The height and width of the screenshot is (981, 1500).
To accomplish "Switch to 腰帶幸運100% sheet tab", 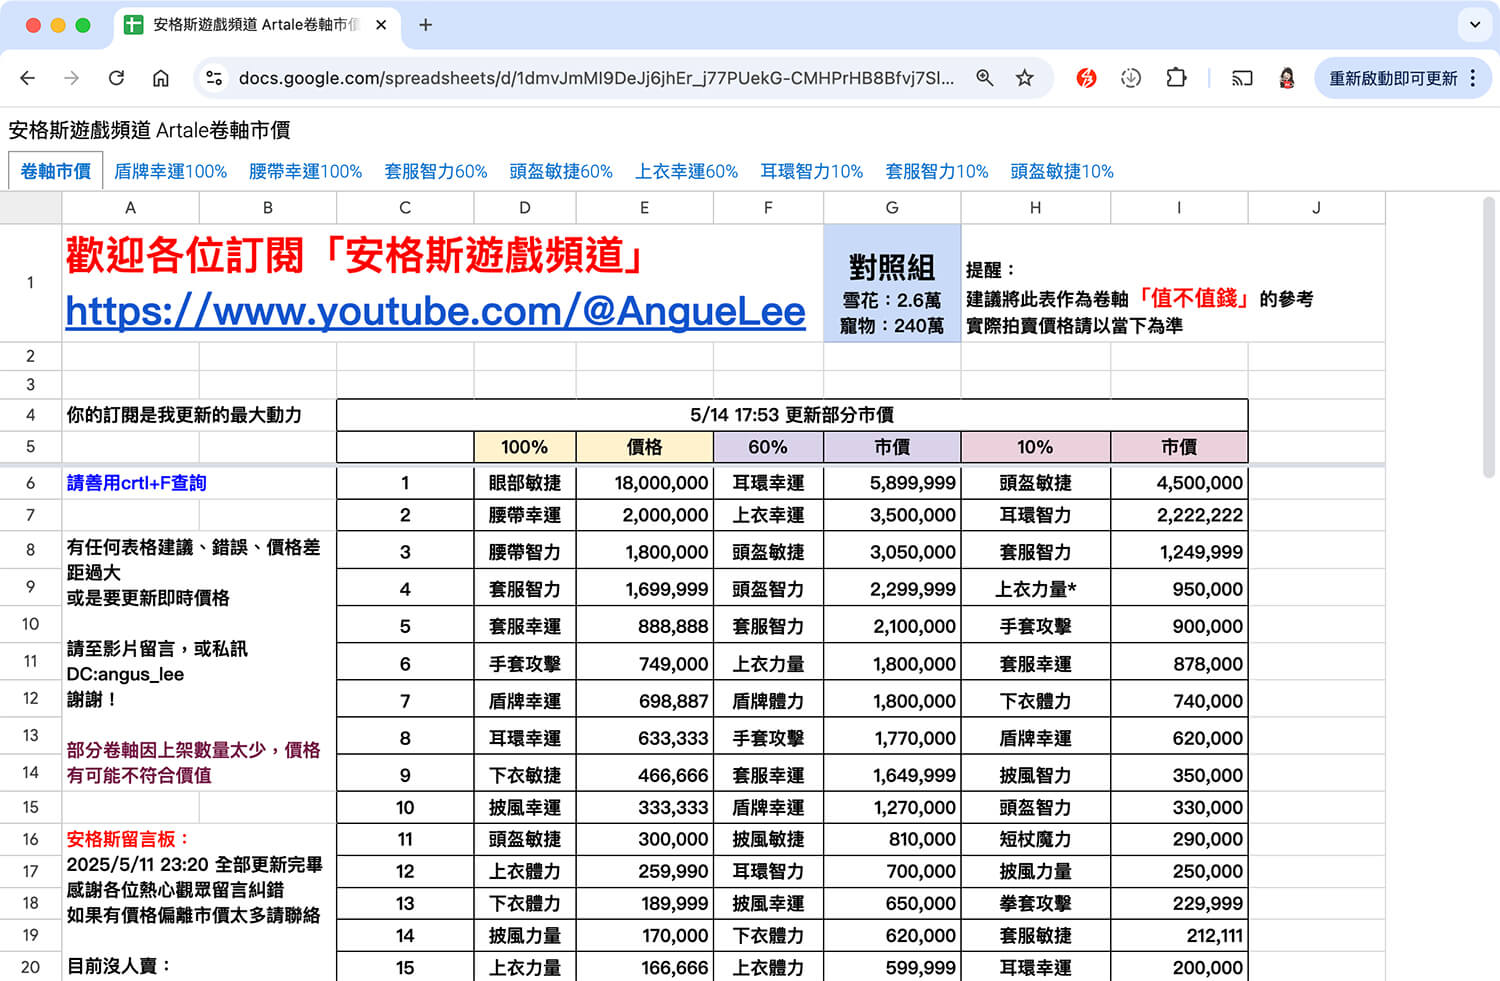I will coord(305,171).
